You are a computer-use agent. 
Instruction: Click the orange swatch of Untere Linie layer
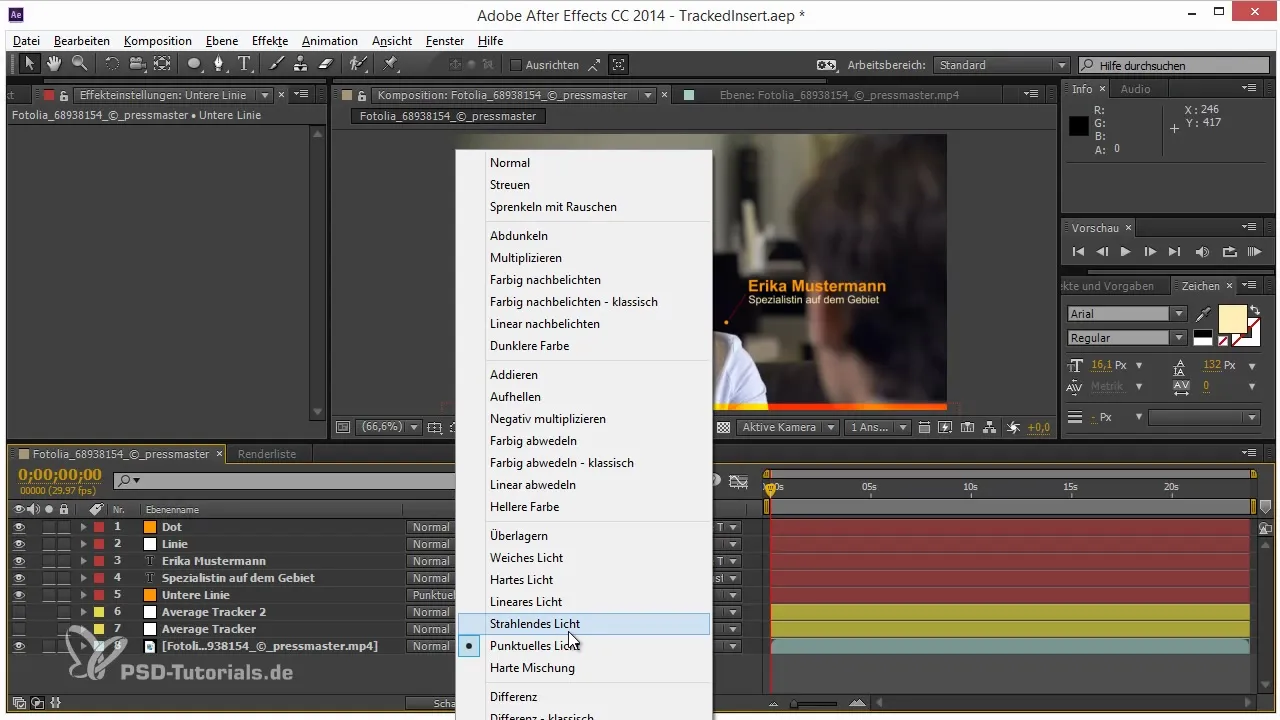[x=150, y=595]
